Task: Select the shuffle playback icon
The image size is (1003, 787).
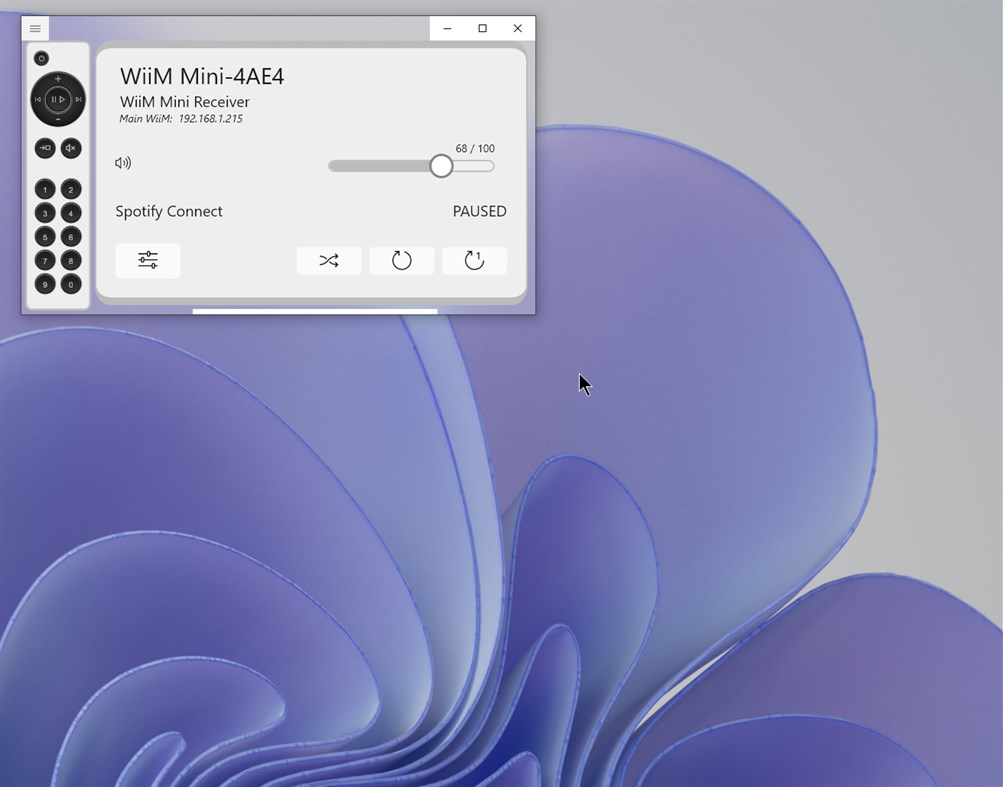Action: (x=329, y=260)
